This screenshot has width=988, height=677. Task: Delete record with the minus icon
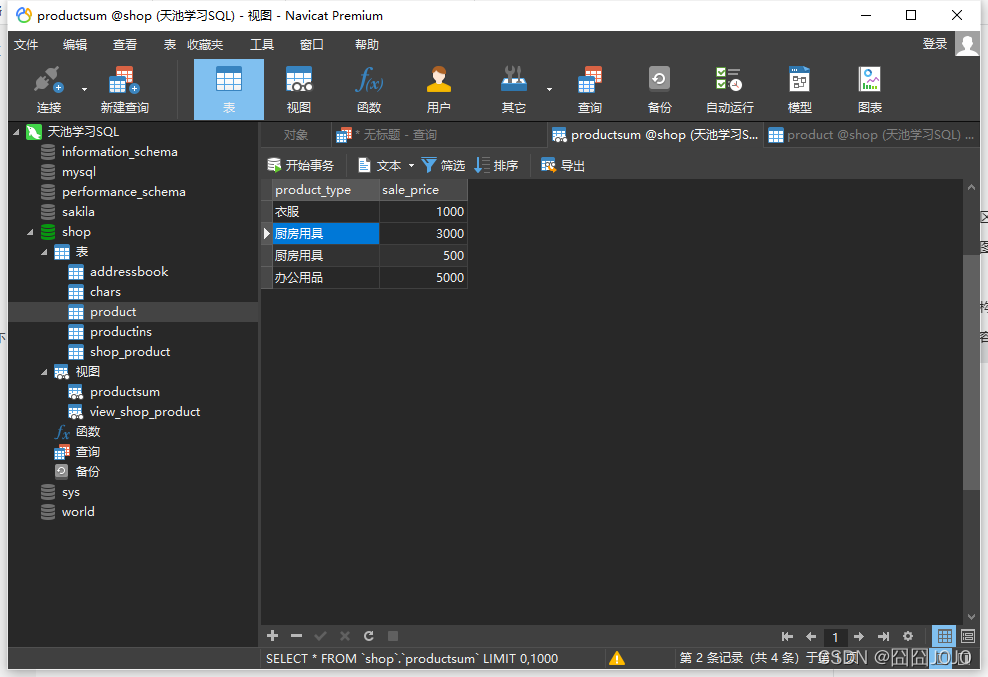297,635
